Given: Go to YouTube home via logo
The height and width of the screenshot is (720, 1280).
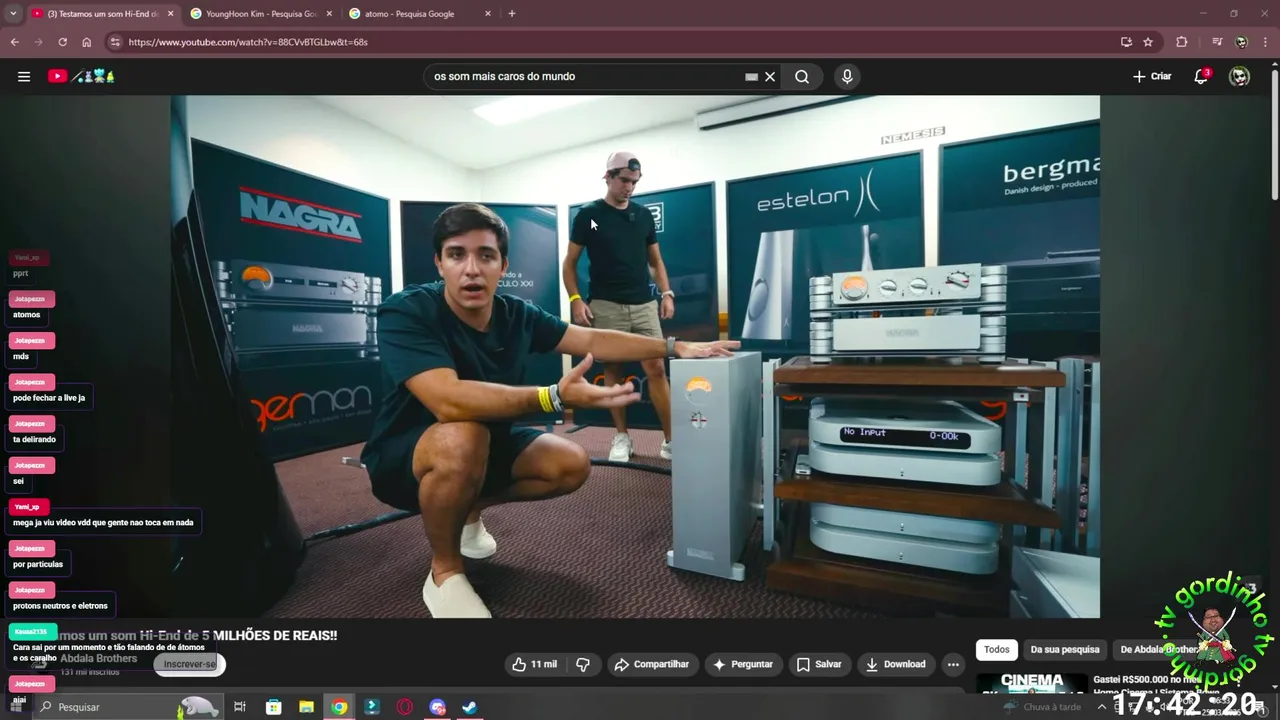Looking at the screenshot, I should pyautogui.click(x=82, y=76).
